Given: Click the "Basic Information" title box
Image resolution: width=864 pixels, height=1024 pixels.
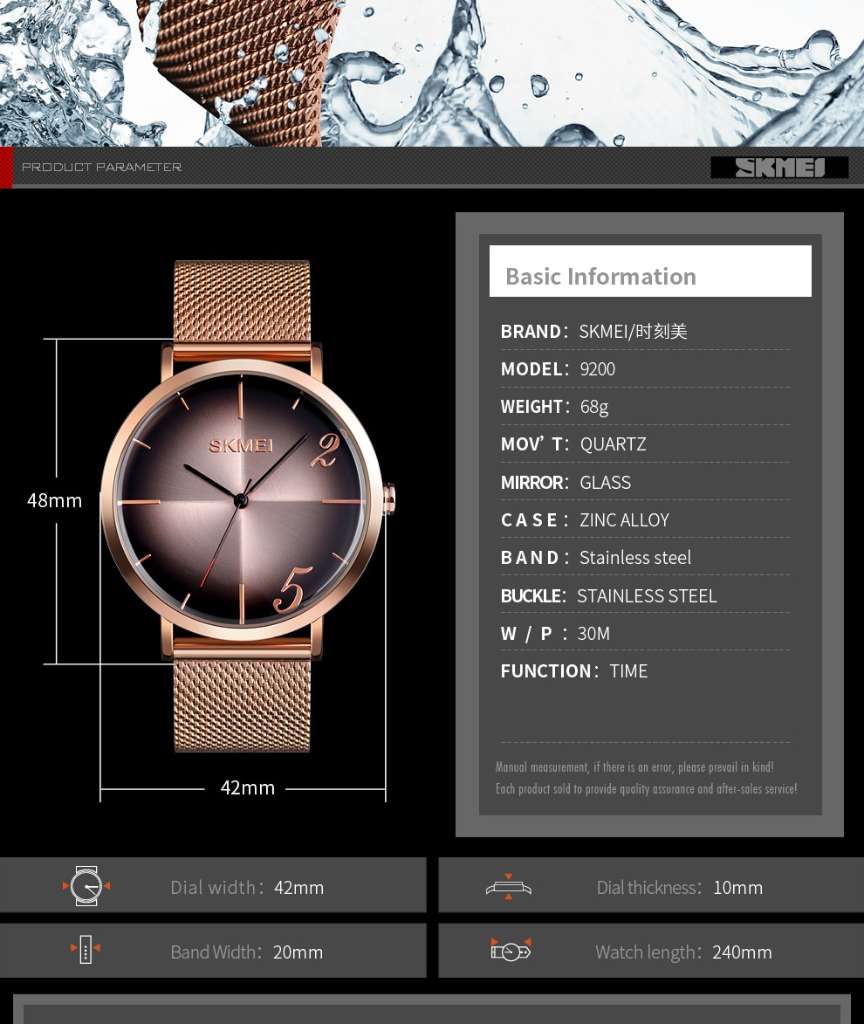Looking at the screenshot, I should tap(650, 271).
